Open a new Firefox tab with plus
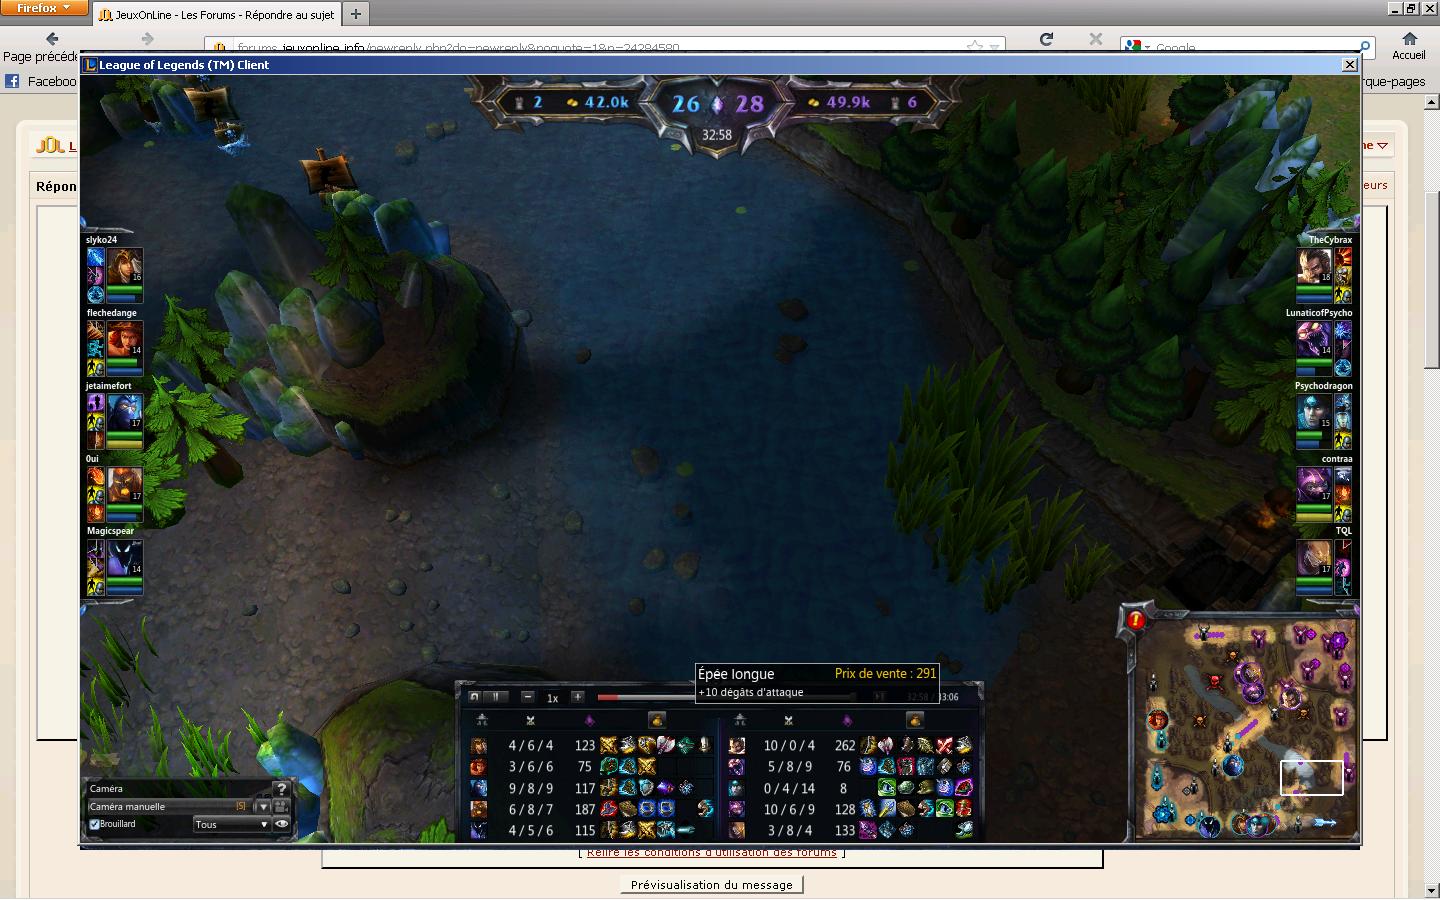1440x900 pixels. (x=355, y=14)
